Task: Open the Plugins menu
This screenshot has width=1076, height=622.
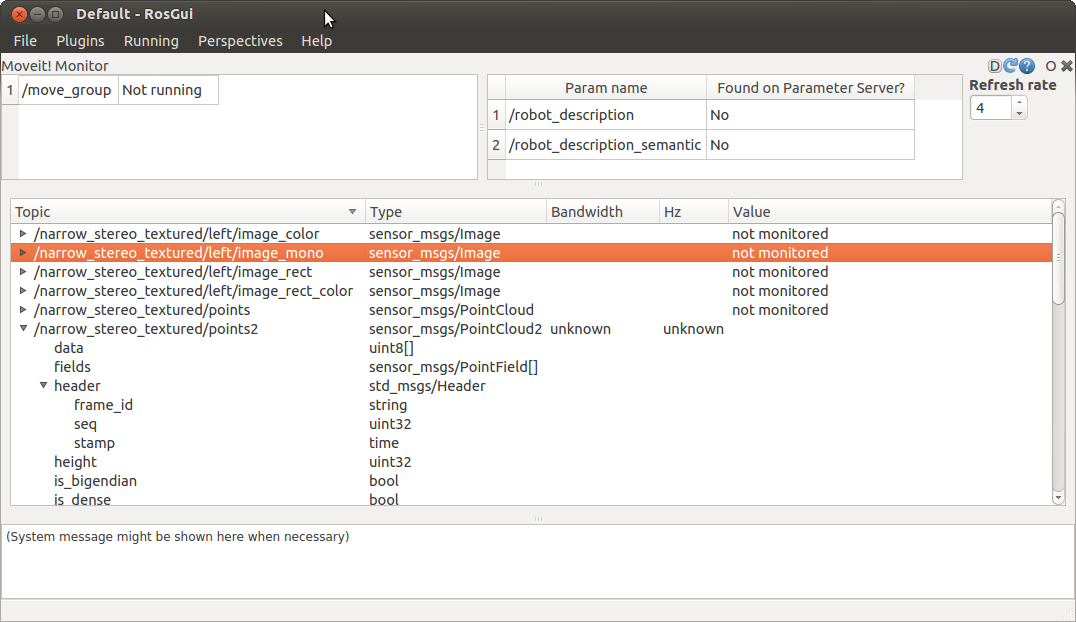Action: tap(80, 41)
